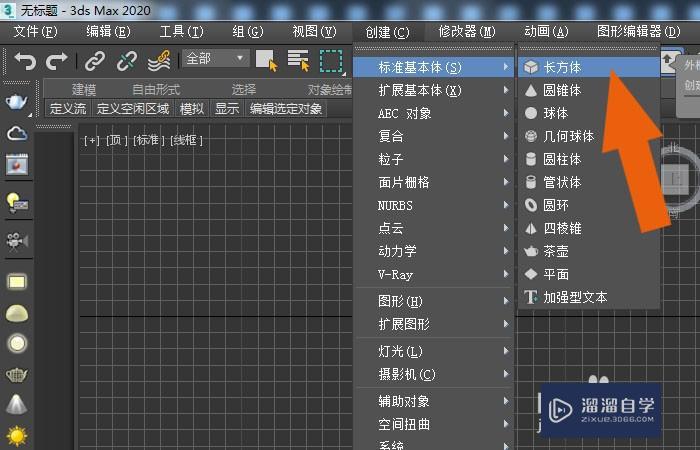Click Bind to Space Warp icon
The width and height of the screenshot is (700, 450).
point(159,61)
